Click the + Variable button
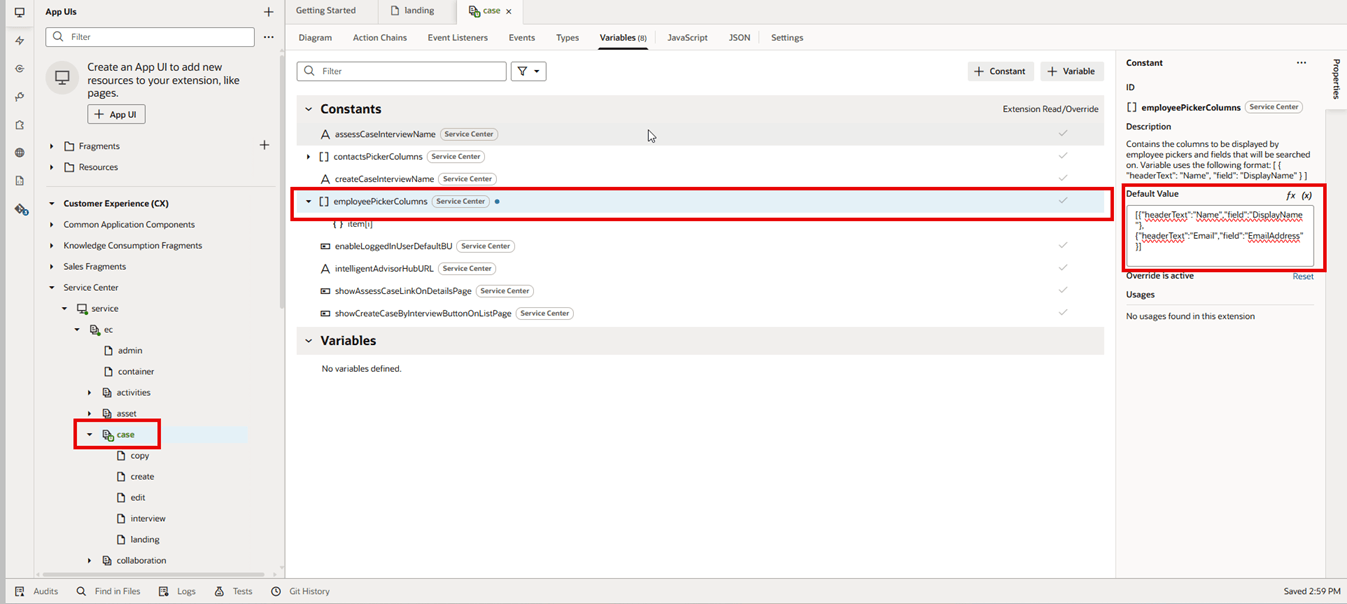 pos(1072,71)
